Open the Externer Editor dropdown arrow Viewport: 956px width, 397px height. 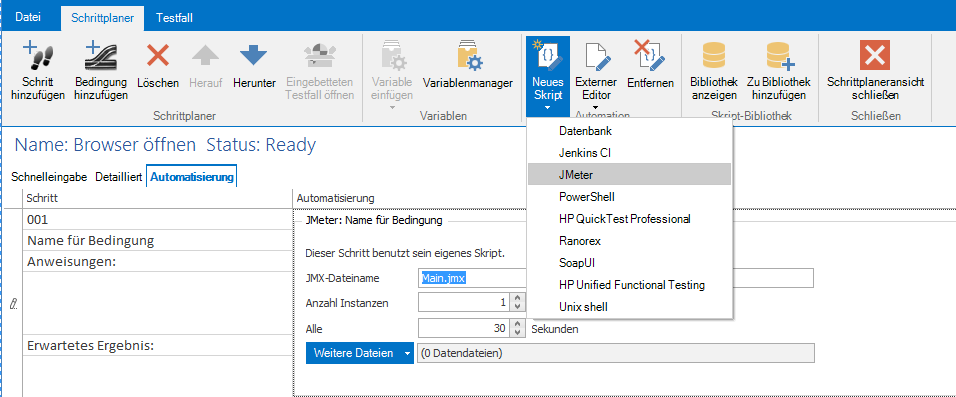(596, 108)
